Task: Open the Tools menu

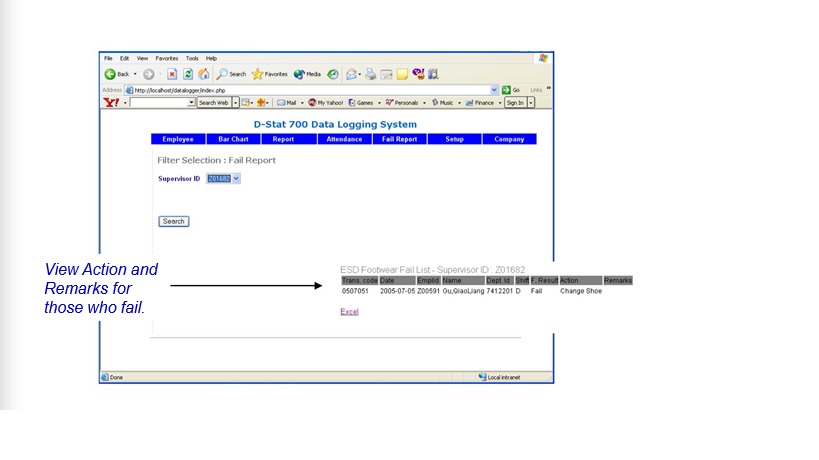Action: pyautogui.click(x=191, y=58)
